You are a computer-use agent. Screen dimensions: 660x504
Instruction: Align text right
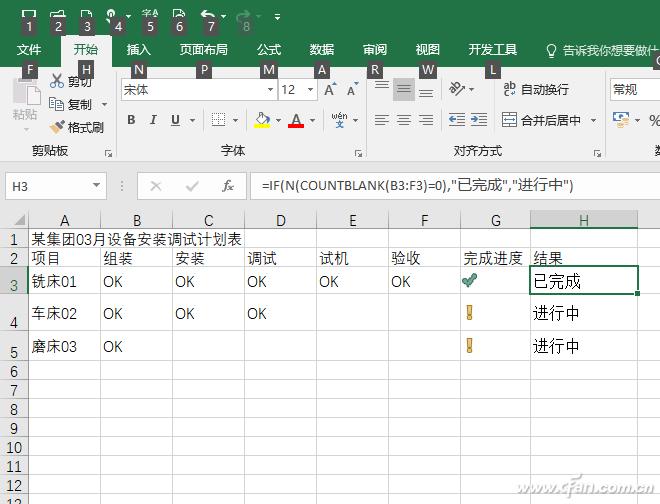tap(426, 120)
